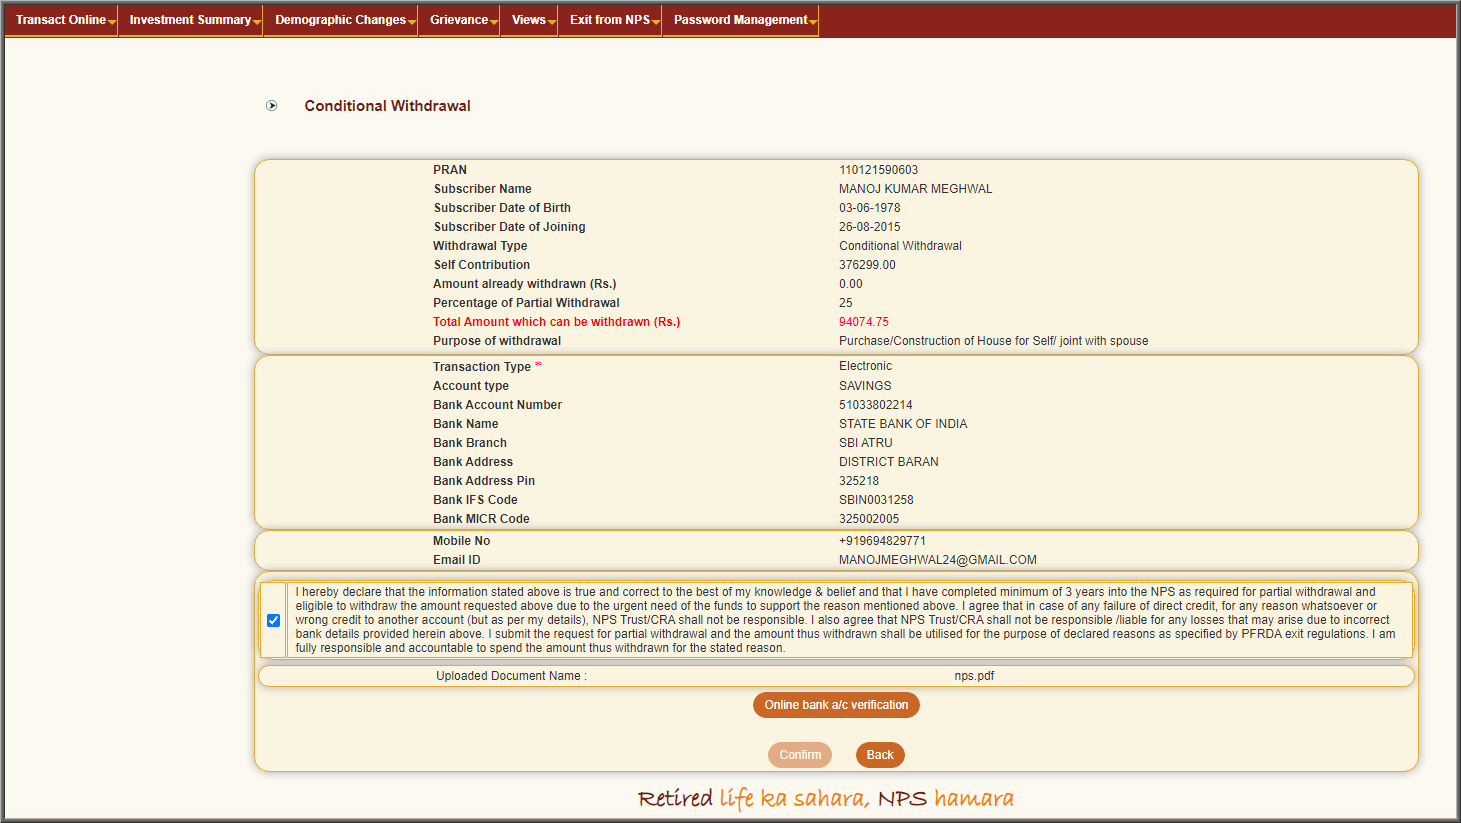Viewport: 1461px width, 823px height.
Task: Click the Back button
Action: [x=880, y=754]
